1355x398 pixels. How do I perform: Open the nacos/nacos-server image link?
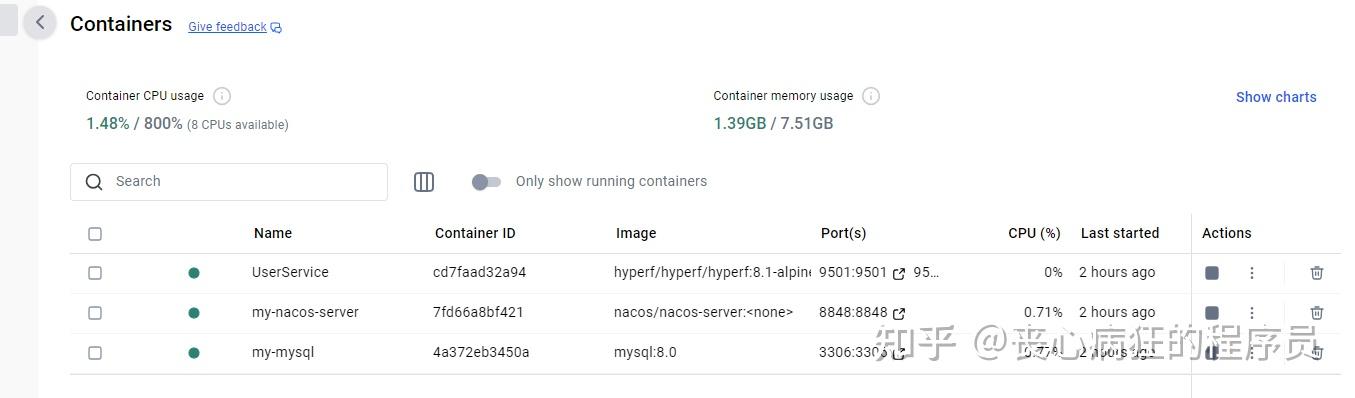[x=703, y=312]
